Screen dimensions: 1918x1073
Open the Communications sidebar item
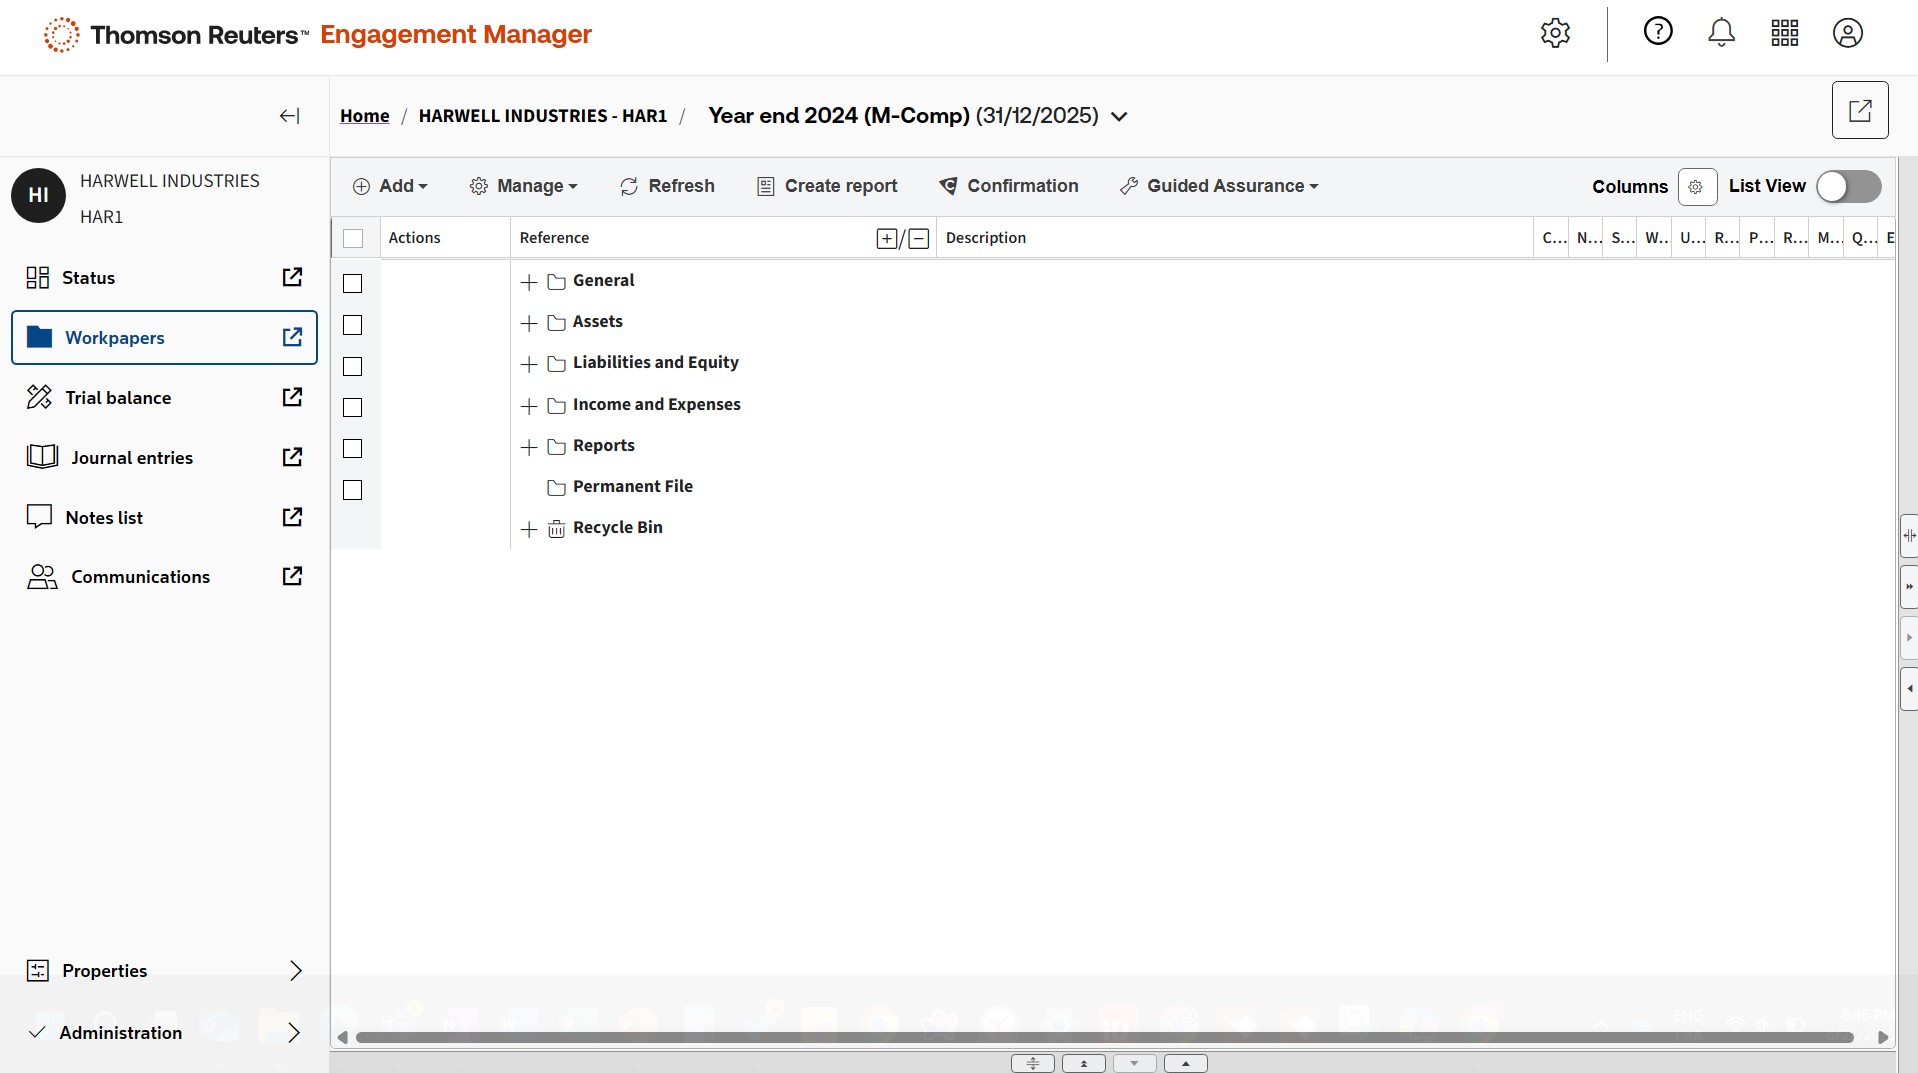tap(140, 577)
